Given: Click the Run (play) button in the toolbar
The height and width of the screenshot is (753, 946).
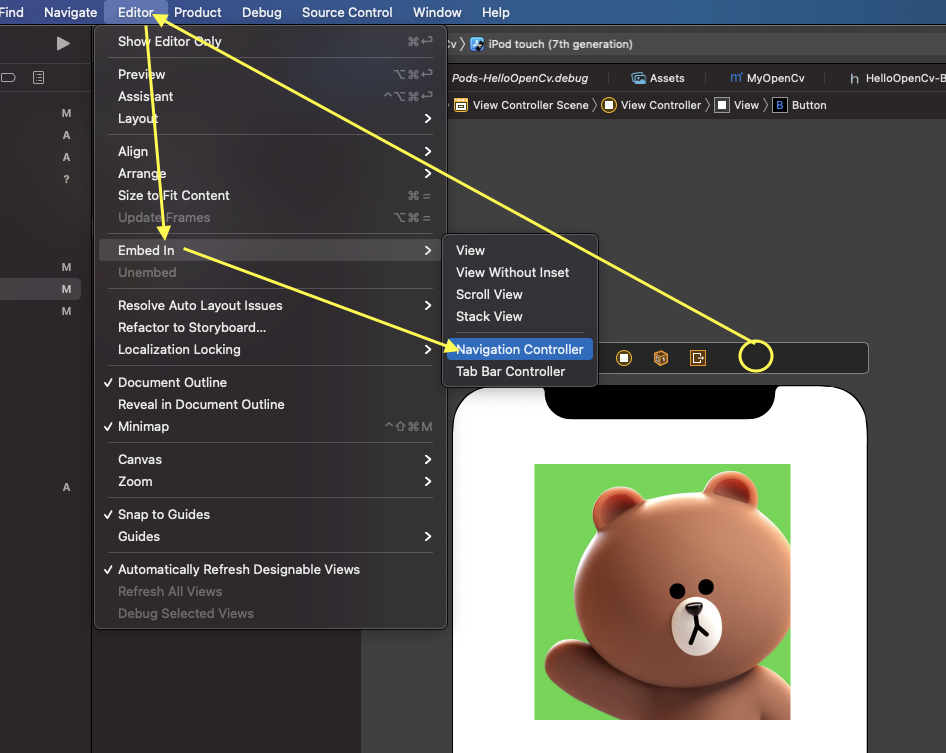Looking at the screenshot, I should (x=63, y=43).
